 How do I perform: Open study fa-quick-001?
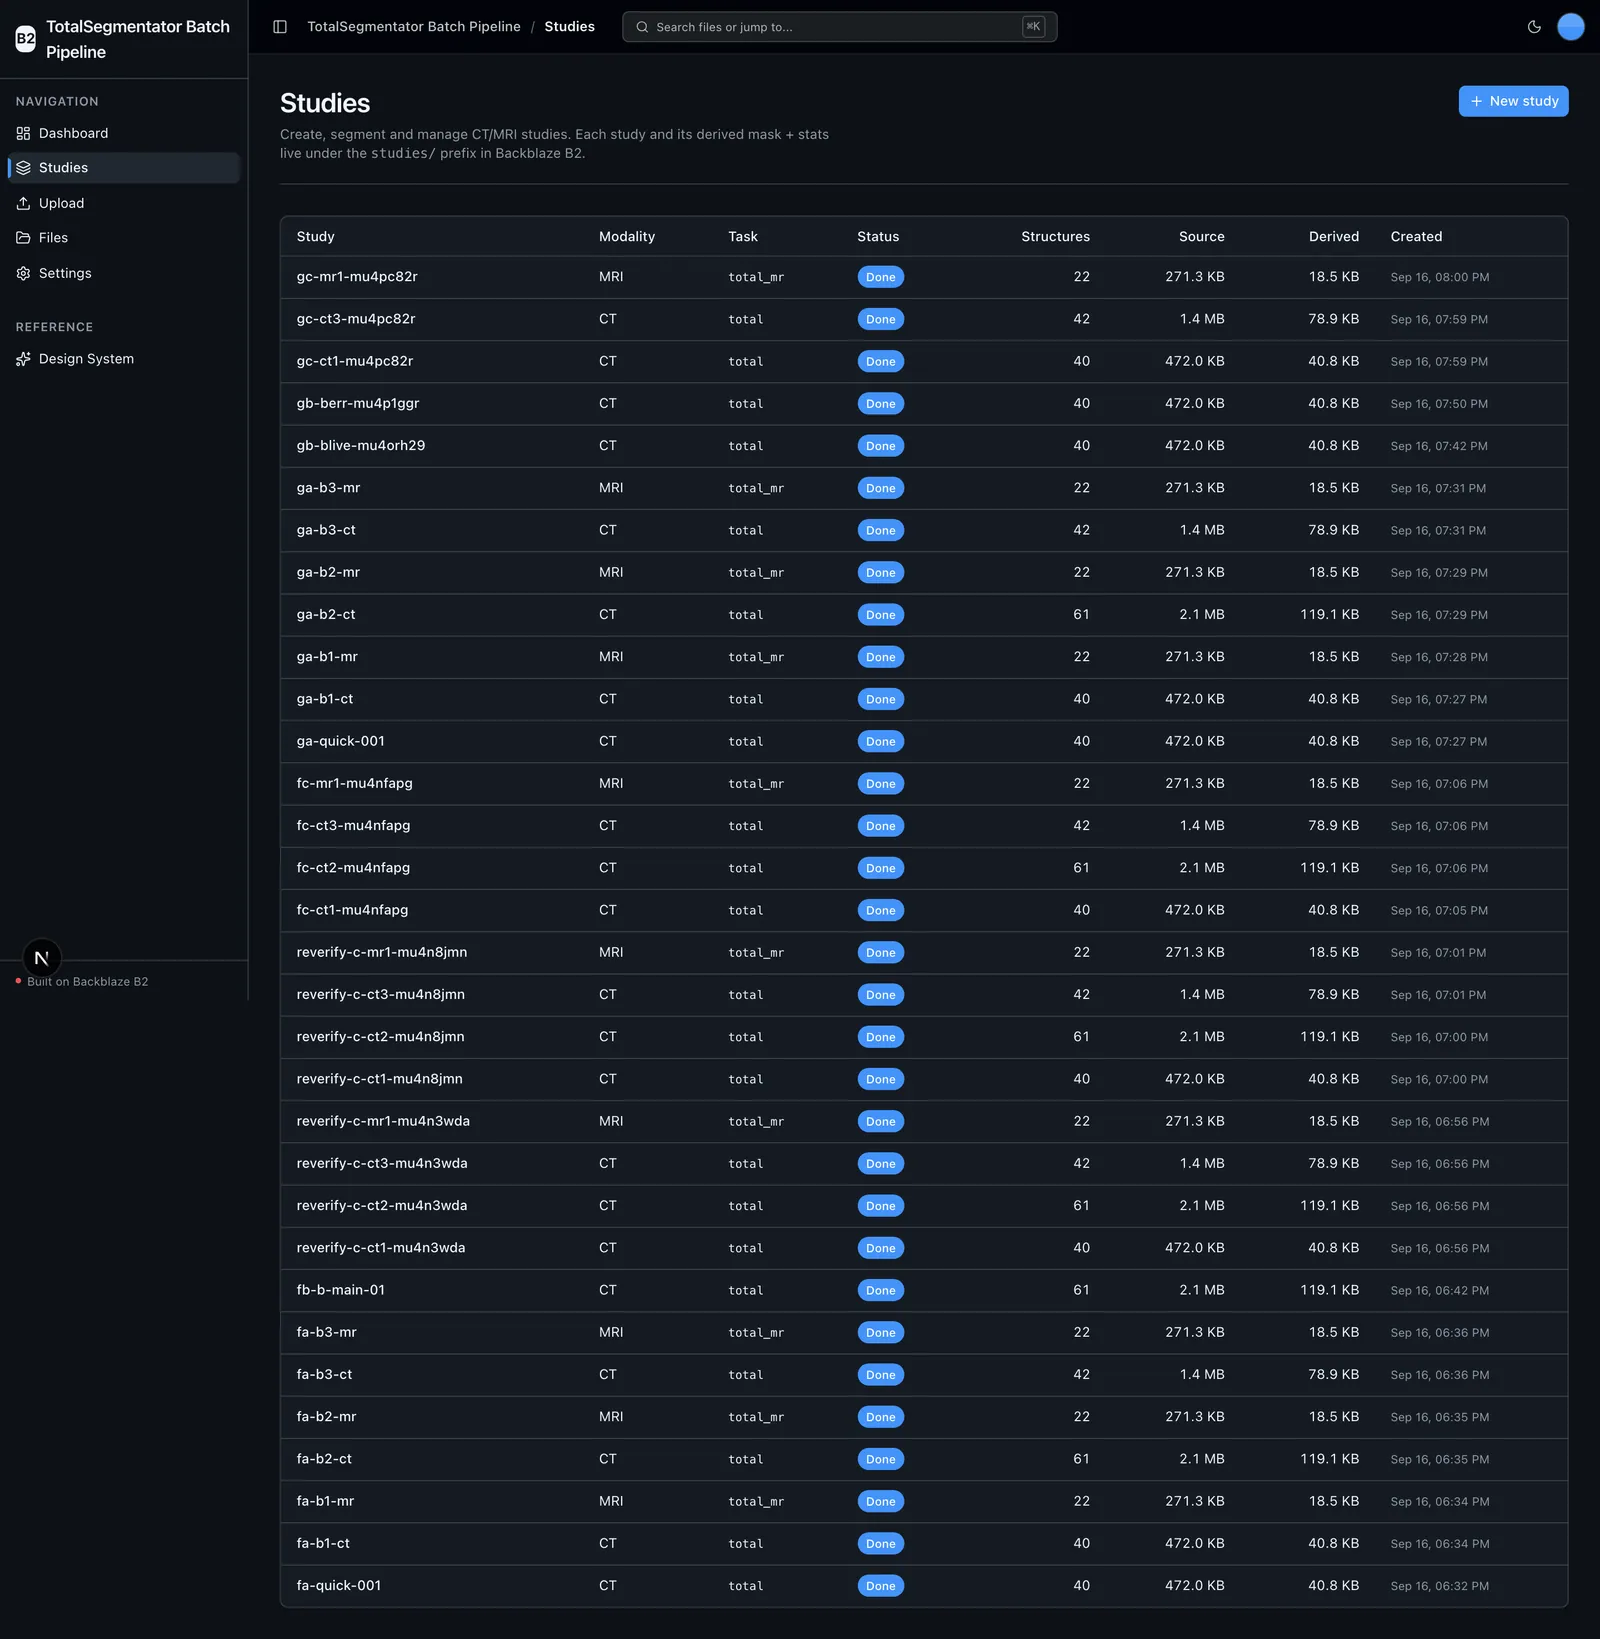coord(339,1586)
